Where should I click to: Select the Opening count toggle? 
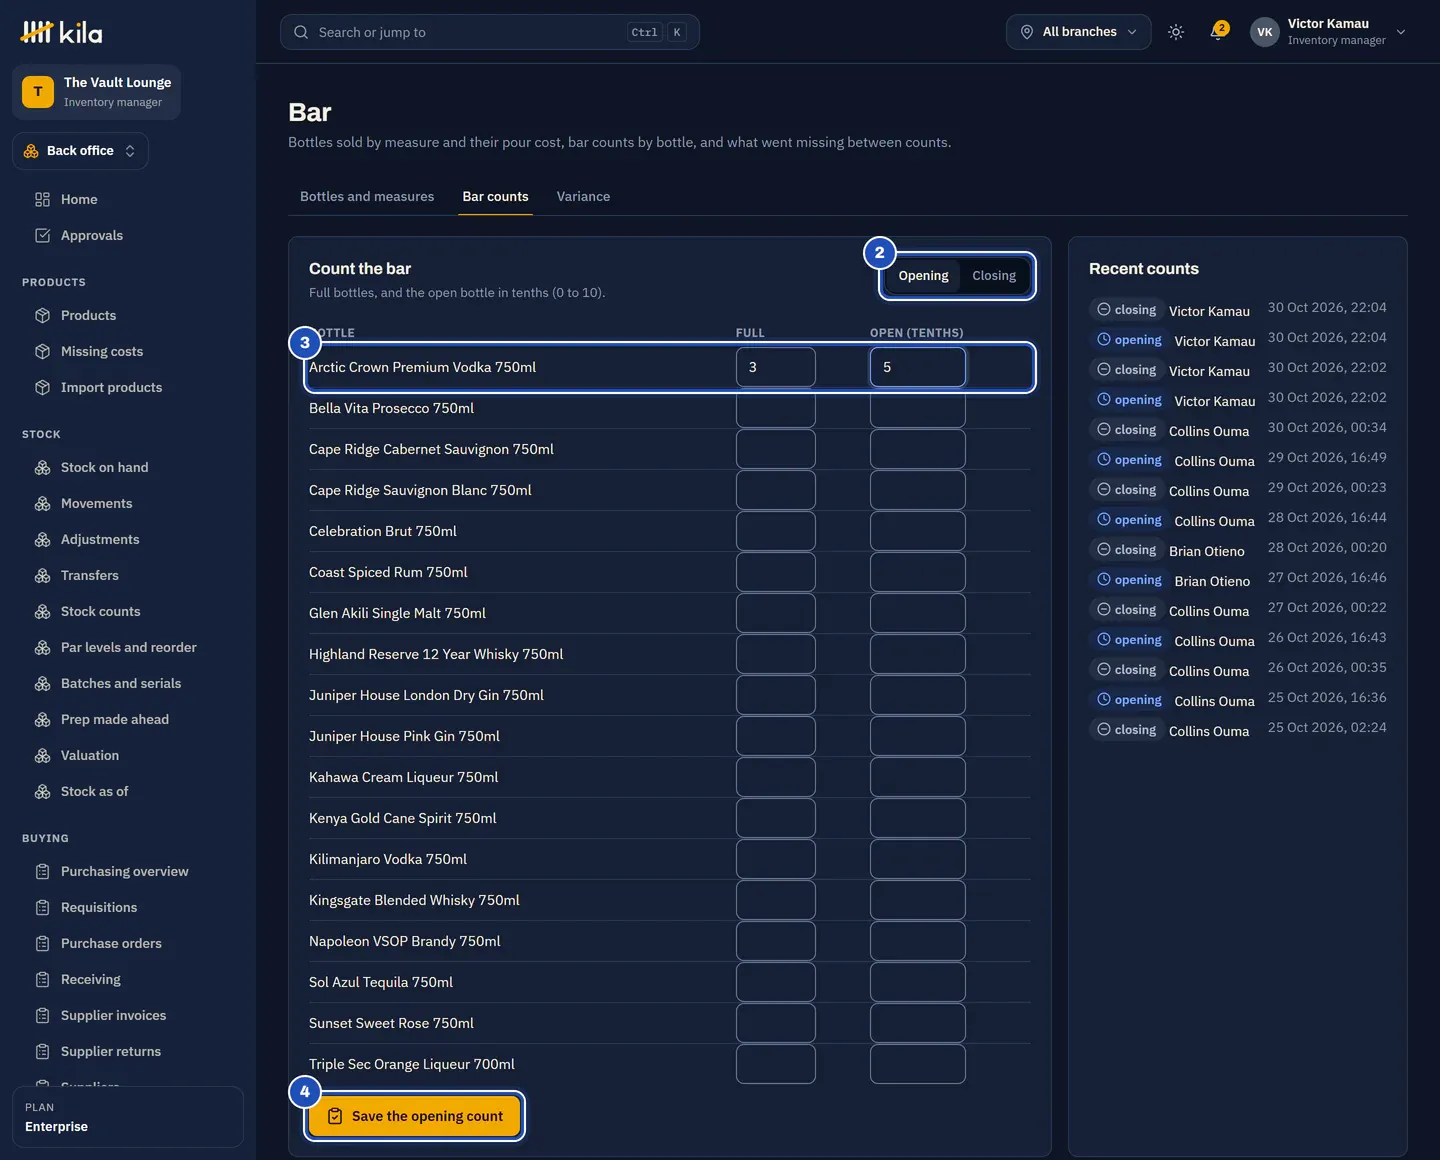pos(923,275)
